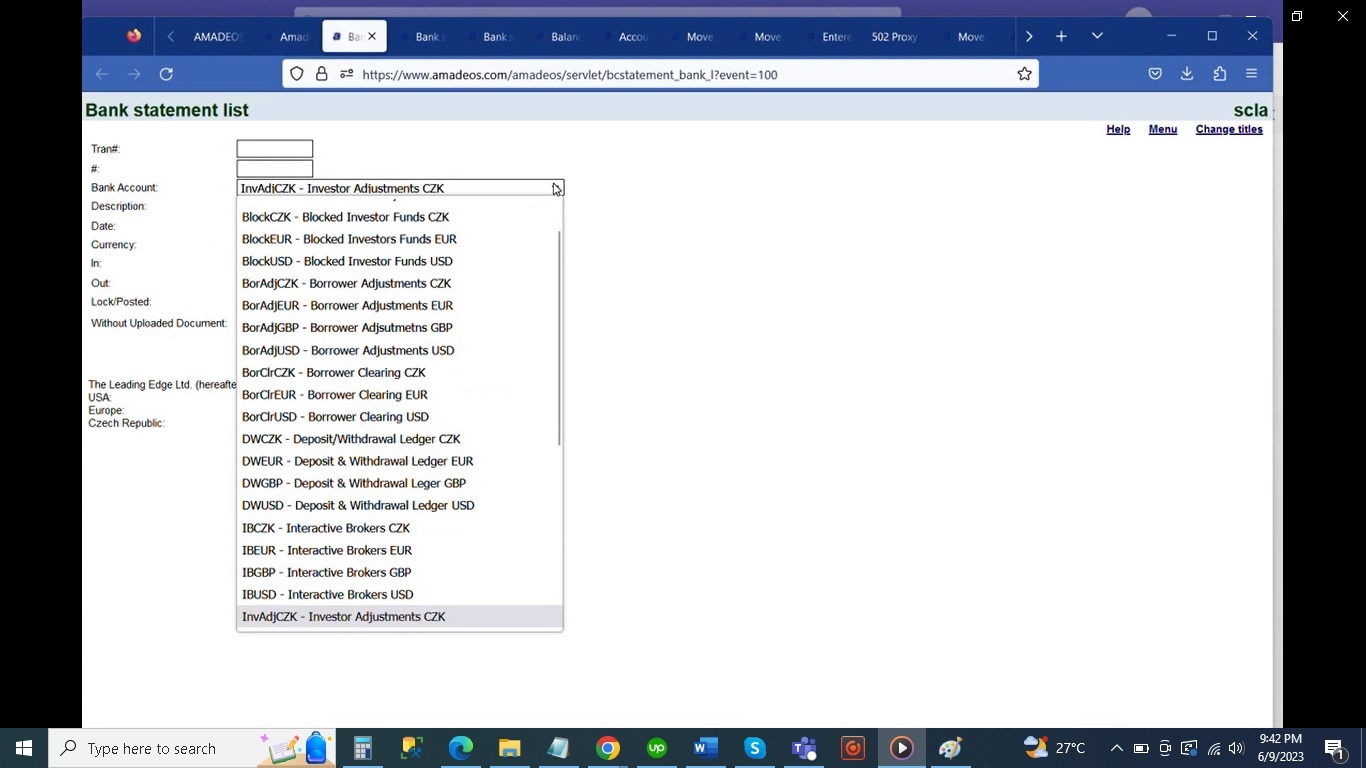The image size is (1366, 768).
Task: Choose IBEUR - Interactive Brokers EUR
Action: [x=399, y=550]
